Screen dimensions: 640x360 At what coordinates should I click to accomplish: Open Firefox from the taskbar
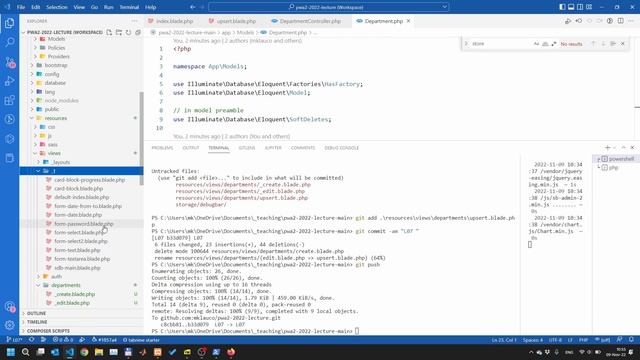click(x=231, y=352)
